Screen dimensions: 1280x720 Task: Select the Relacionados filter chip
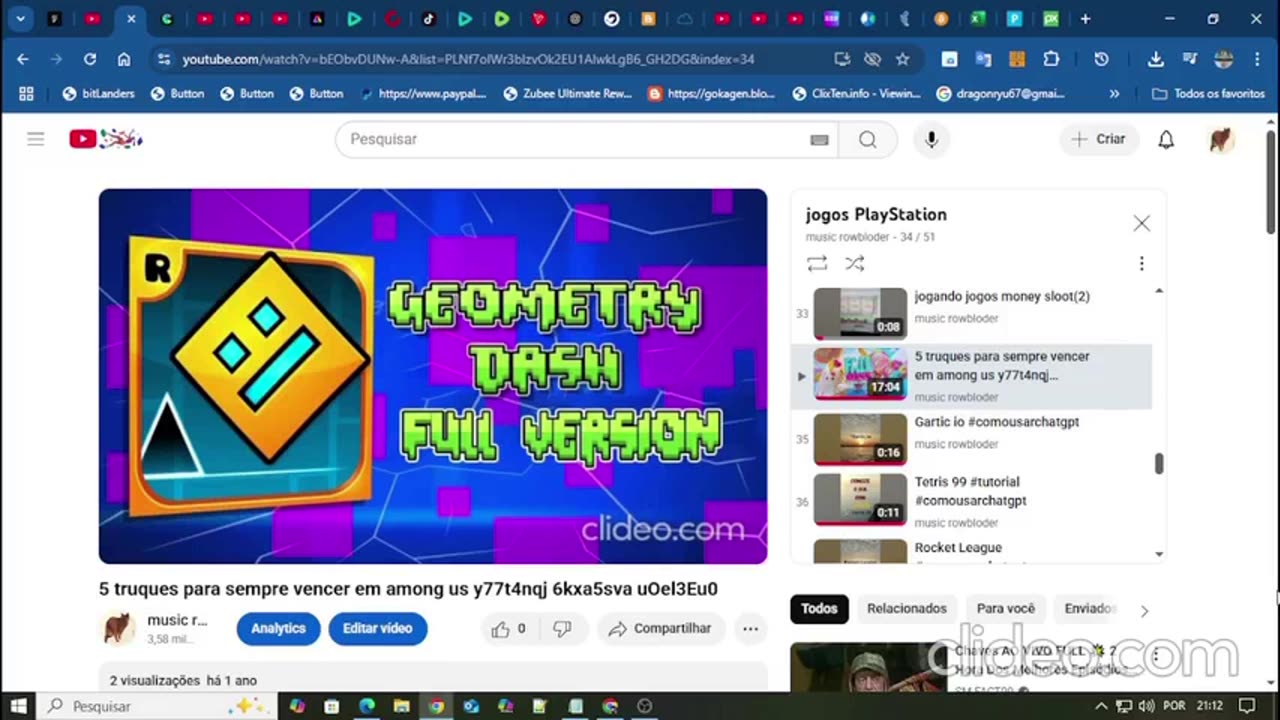point(906,608)
